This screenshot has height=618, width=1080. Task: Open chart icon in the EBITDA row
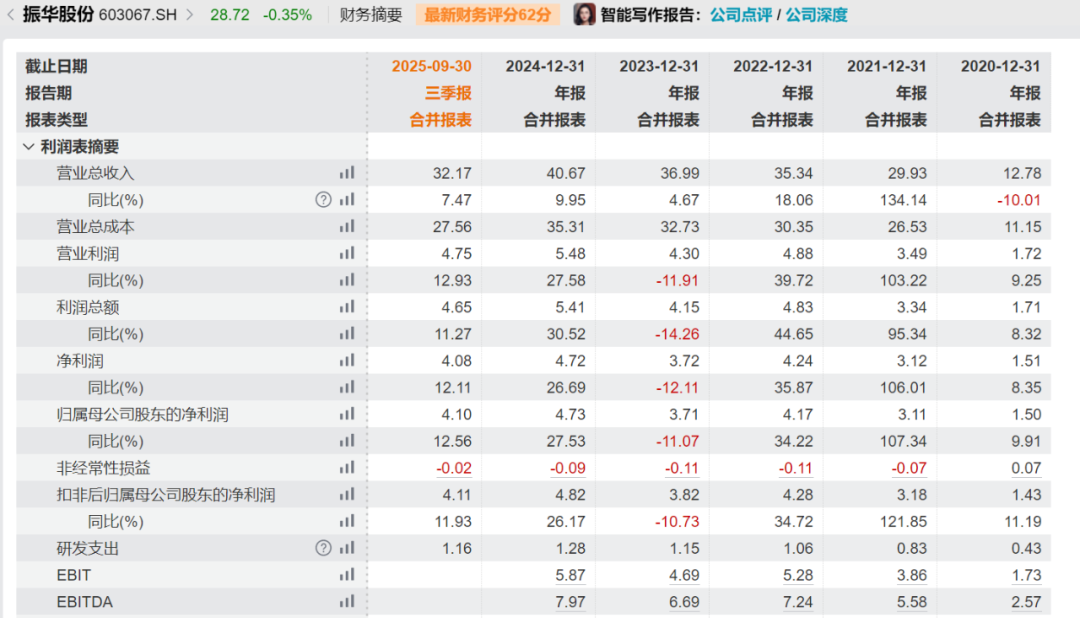point(347,602)
